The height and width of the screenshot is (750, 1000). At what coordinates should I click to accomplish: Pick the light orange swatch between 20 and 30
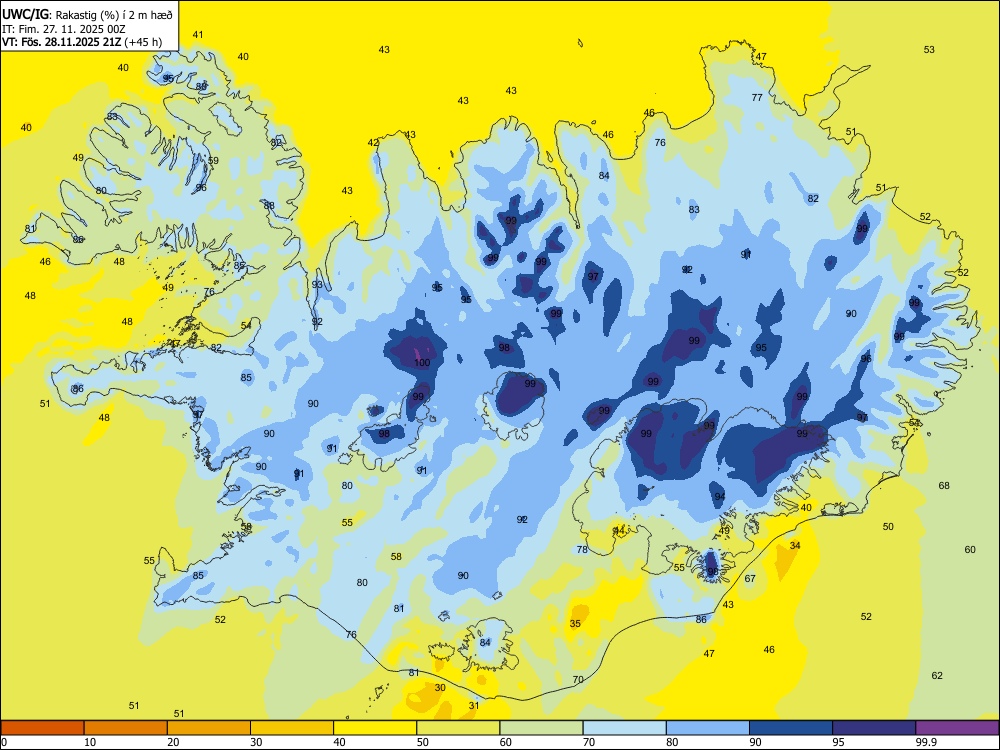coord(209,728)
